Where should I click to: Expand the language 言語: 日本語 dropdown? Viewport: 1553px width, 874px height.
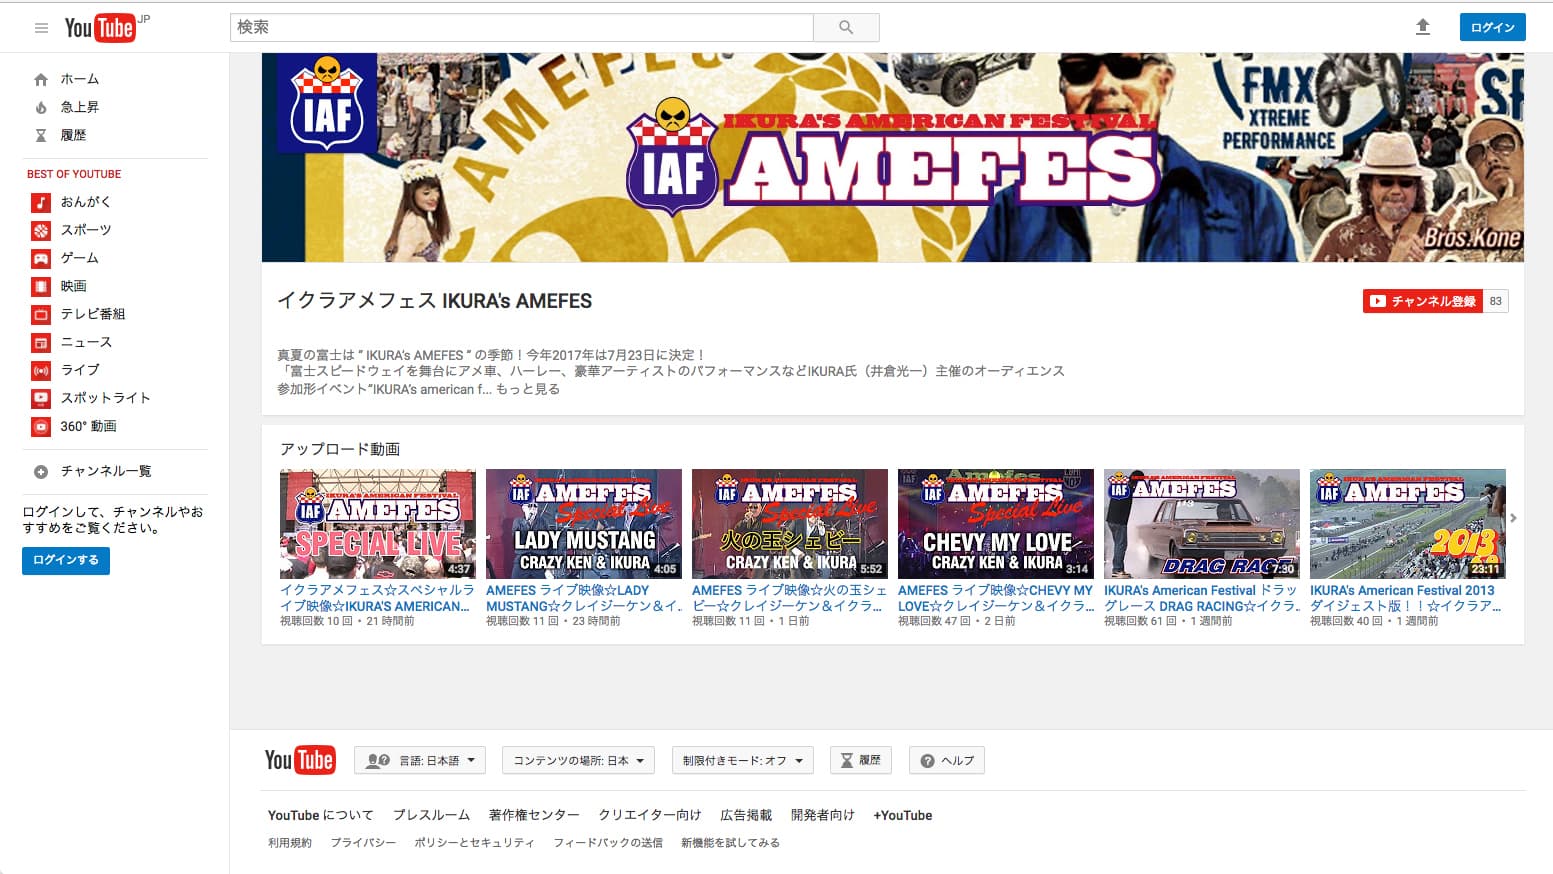click(x=420, y=761)
